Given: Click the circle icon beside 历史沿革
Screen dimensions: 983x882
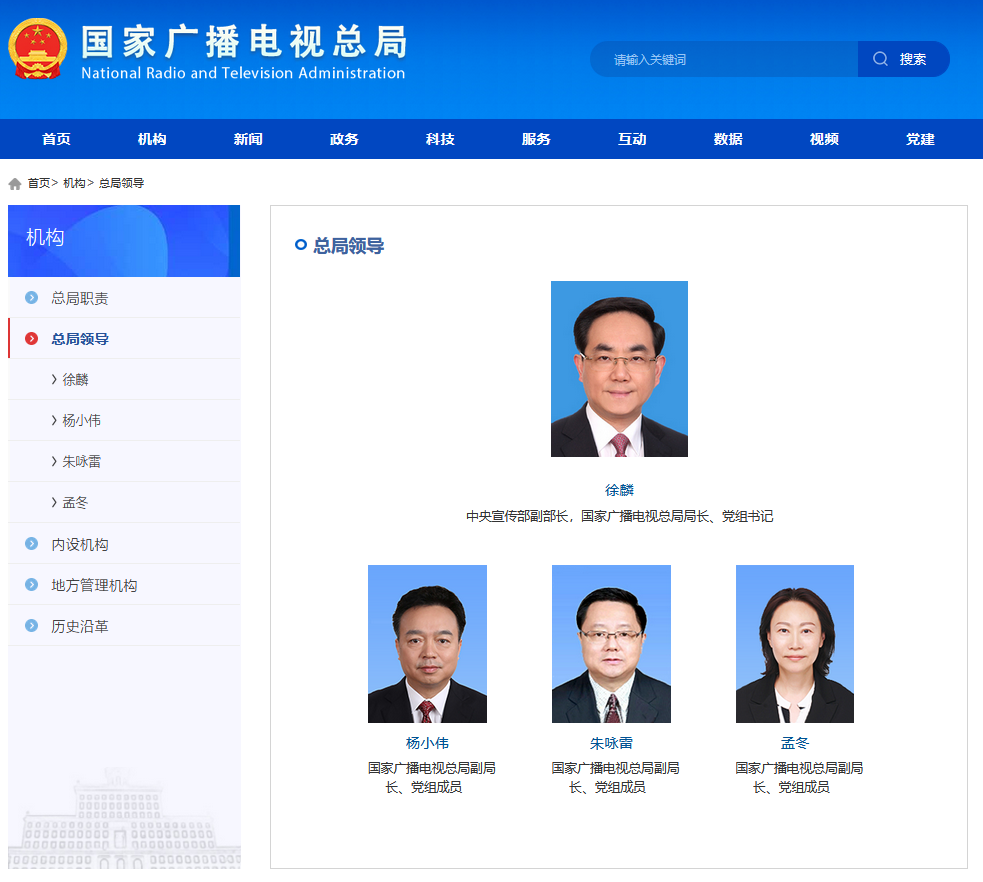Looking at the screenshot, I should pos(31,625).
